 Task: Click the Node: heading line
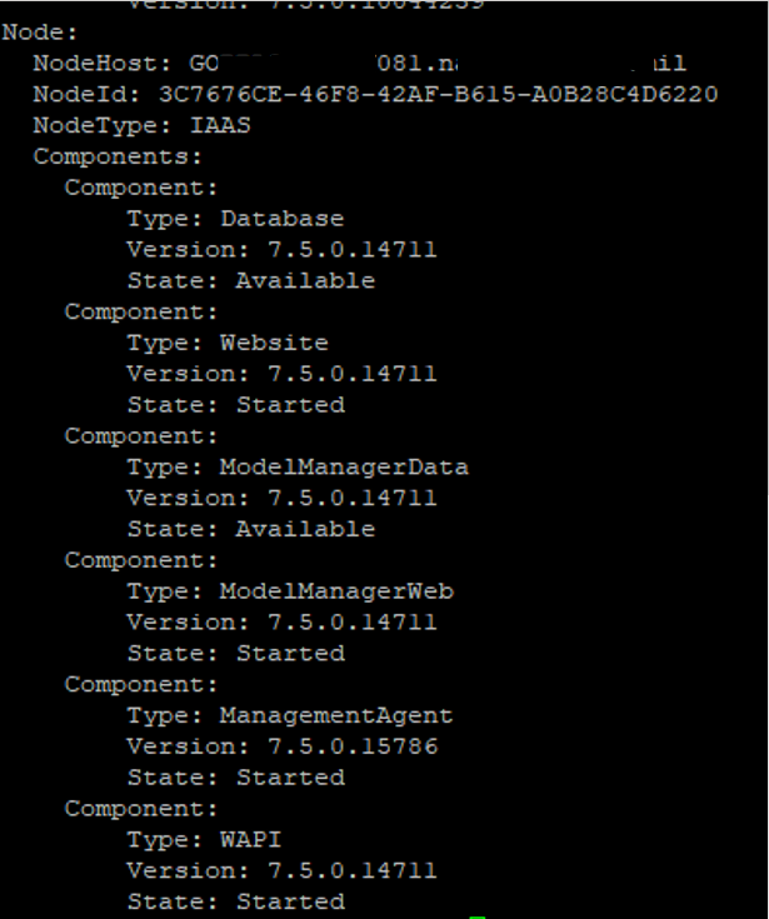tap(40, 33)
